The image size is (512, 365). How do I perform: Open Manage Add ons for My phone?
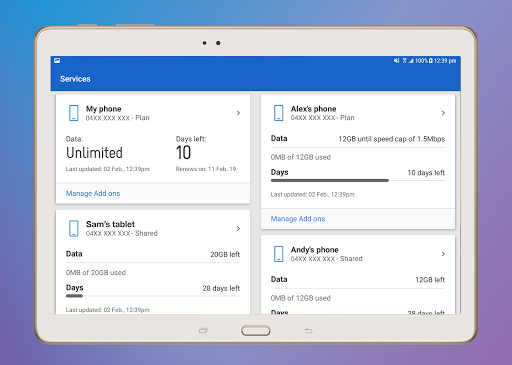pos(93,193)
